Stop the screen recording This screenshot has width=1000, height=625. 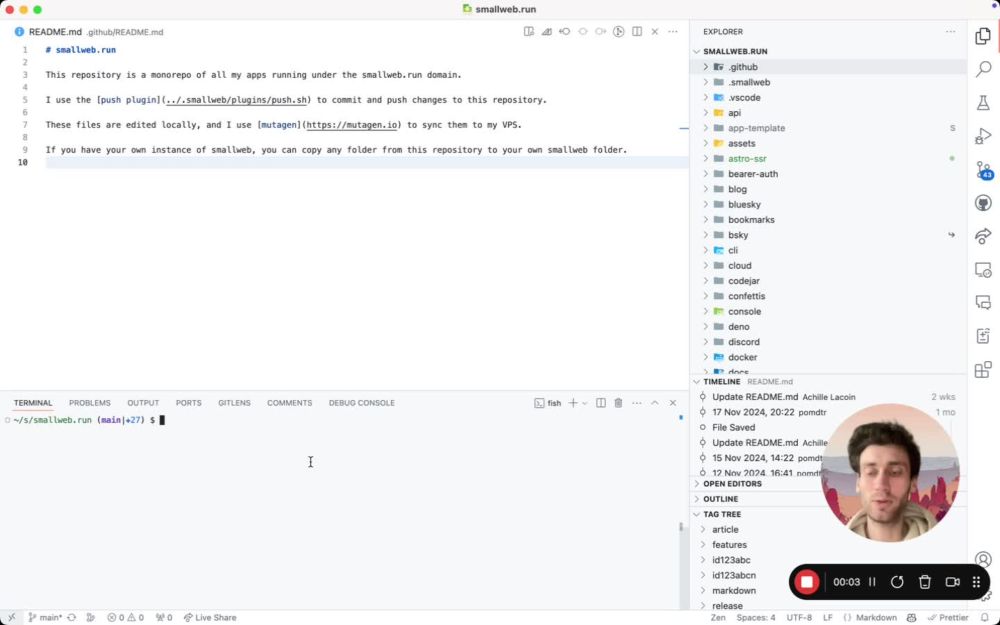(807, 582)
